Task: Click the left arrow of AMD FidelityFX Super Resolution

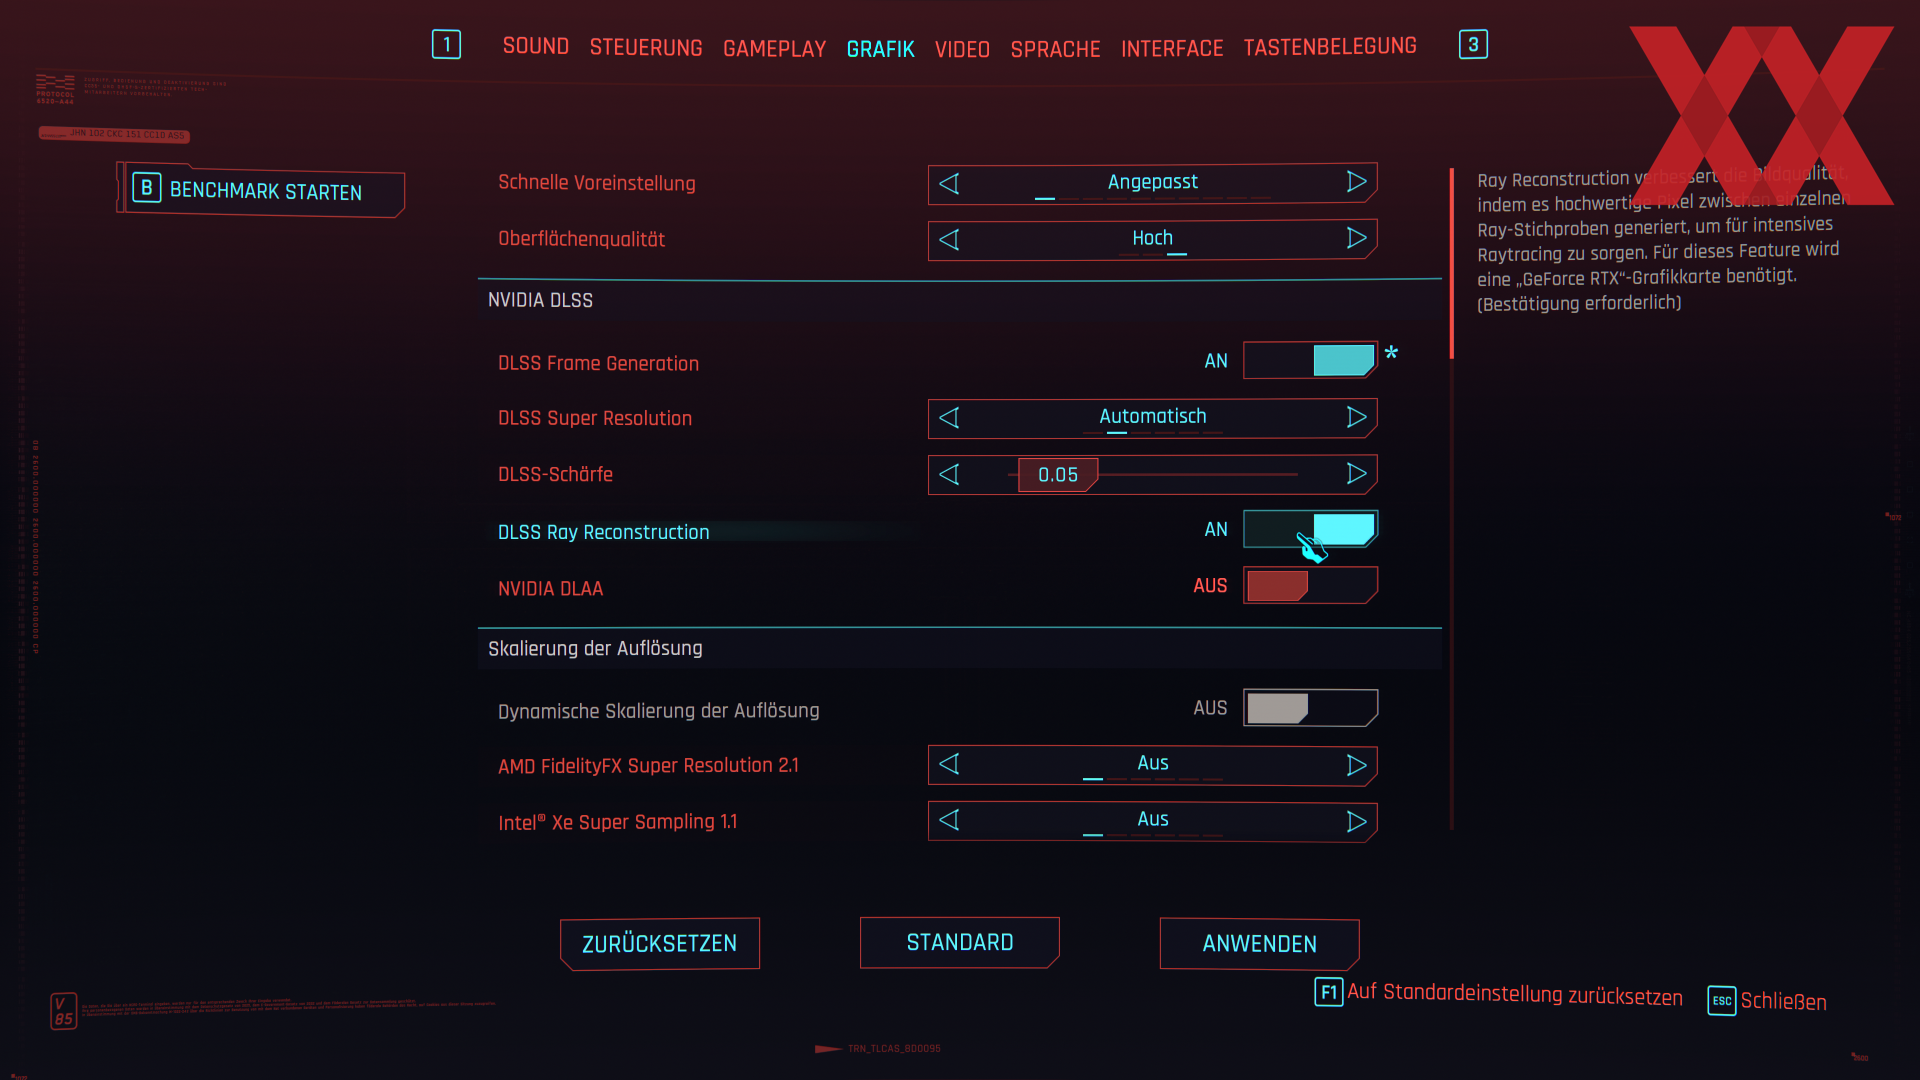Action: tap(949, 764)
